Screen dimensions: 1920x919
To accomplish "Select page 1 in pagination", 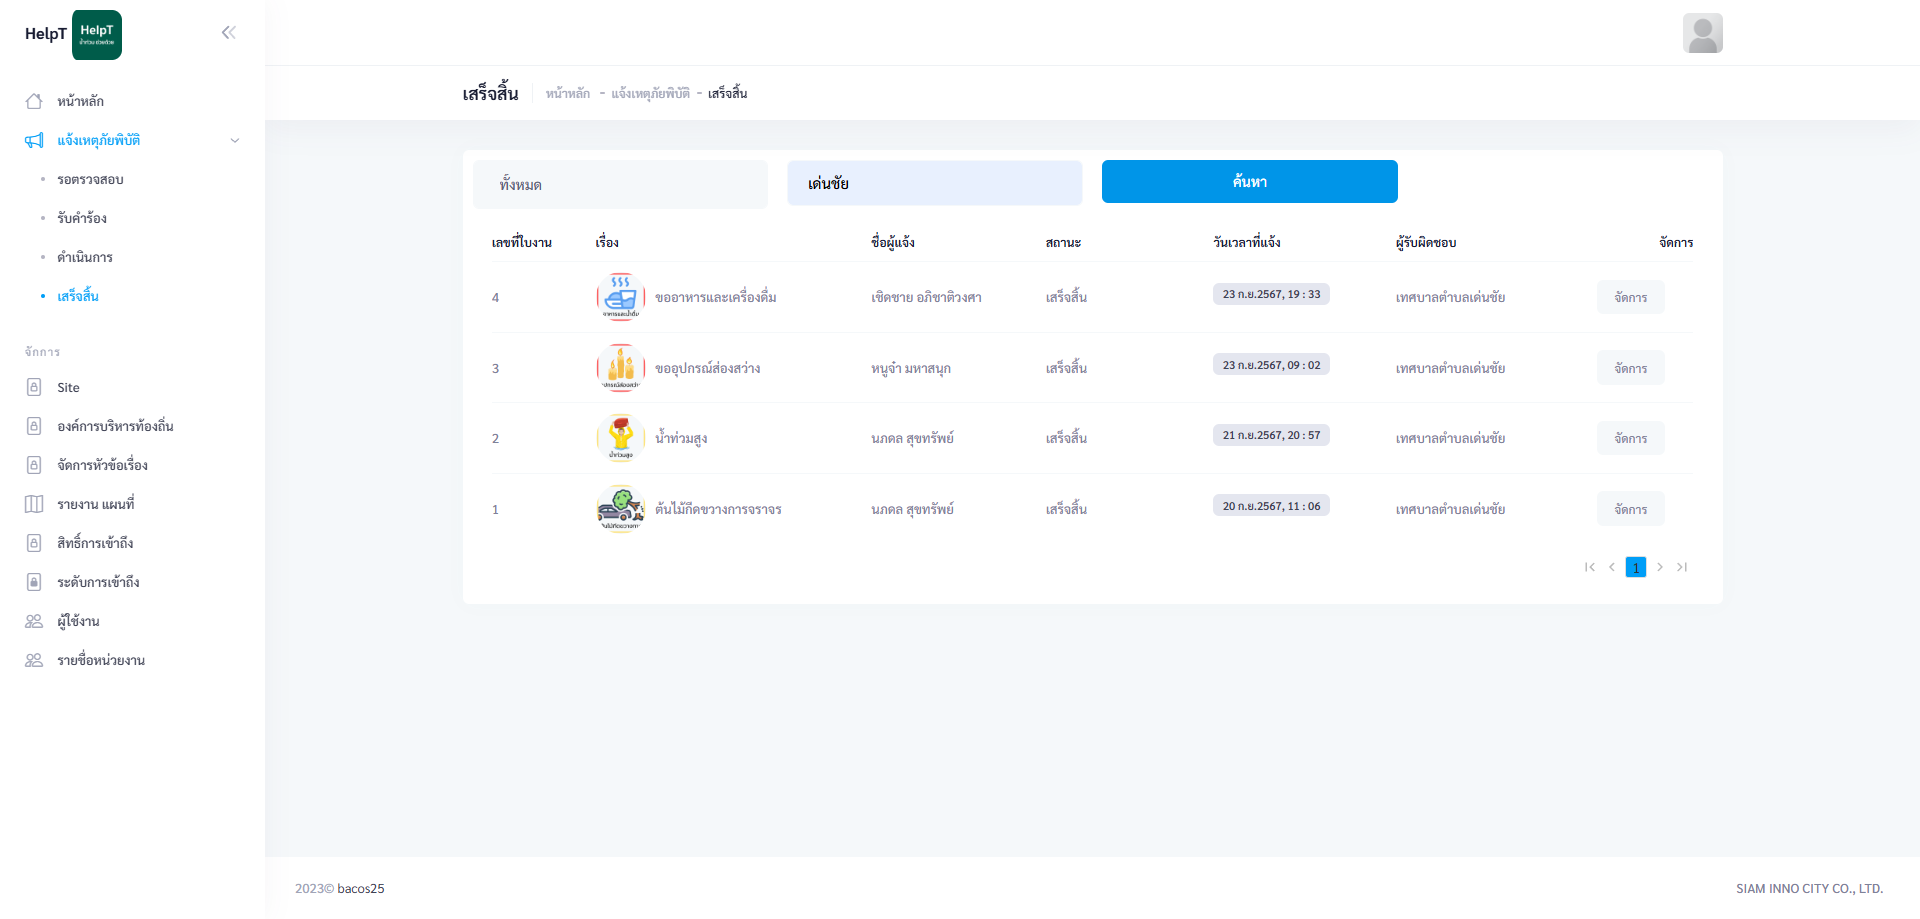I will pyautogui.click(x=1636, y=567).
